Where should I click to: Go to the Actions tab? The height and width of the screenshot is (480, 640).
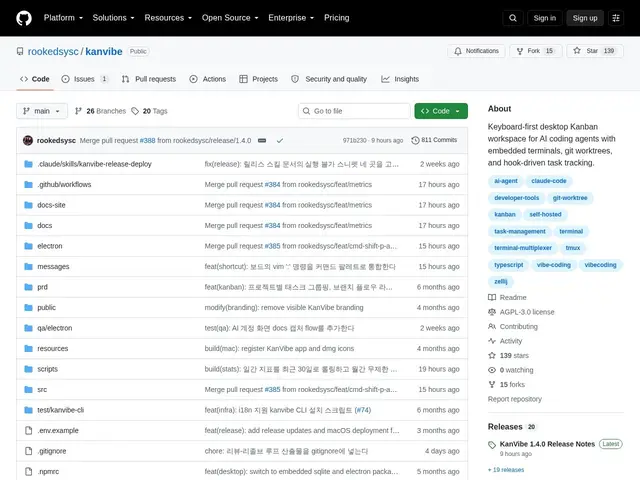208,79
